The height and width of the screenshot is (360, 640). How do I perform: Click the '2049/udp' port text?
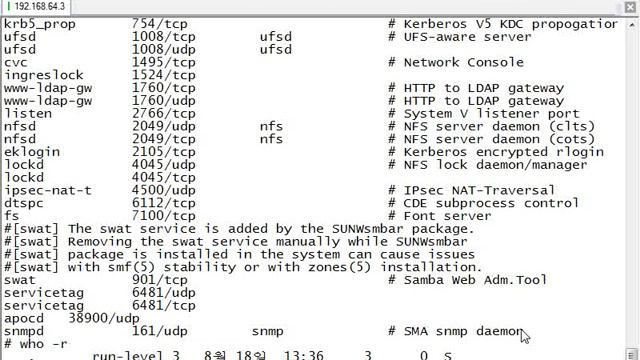pyautogui.click(x=164, y=126)
